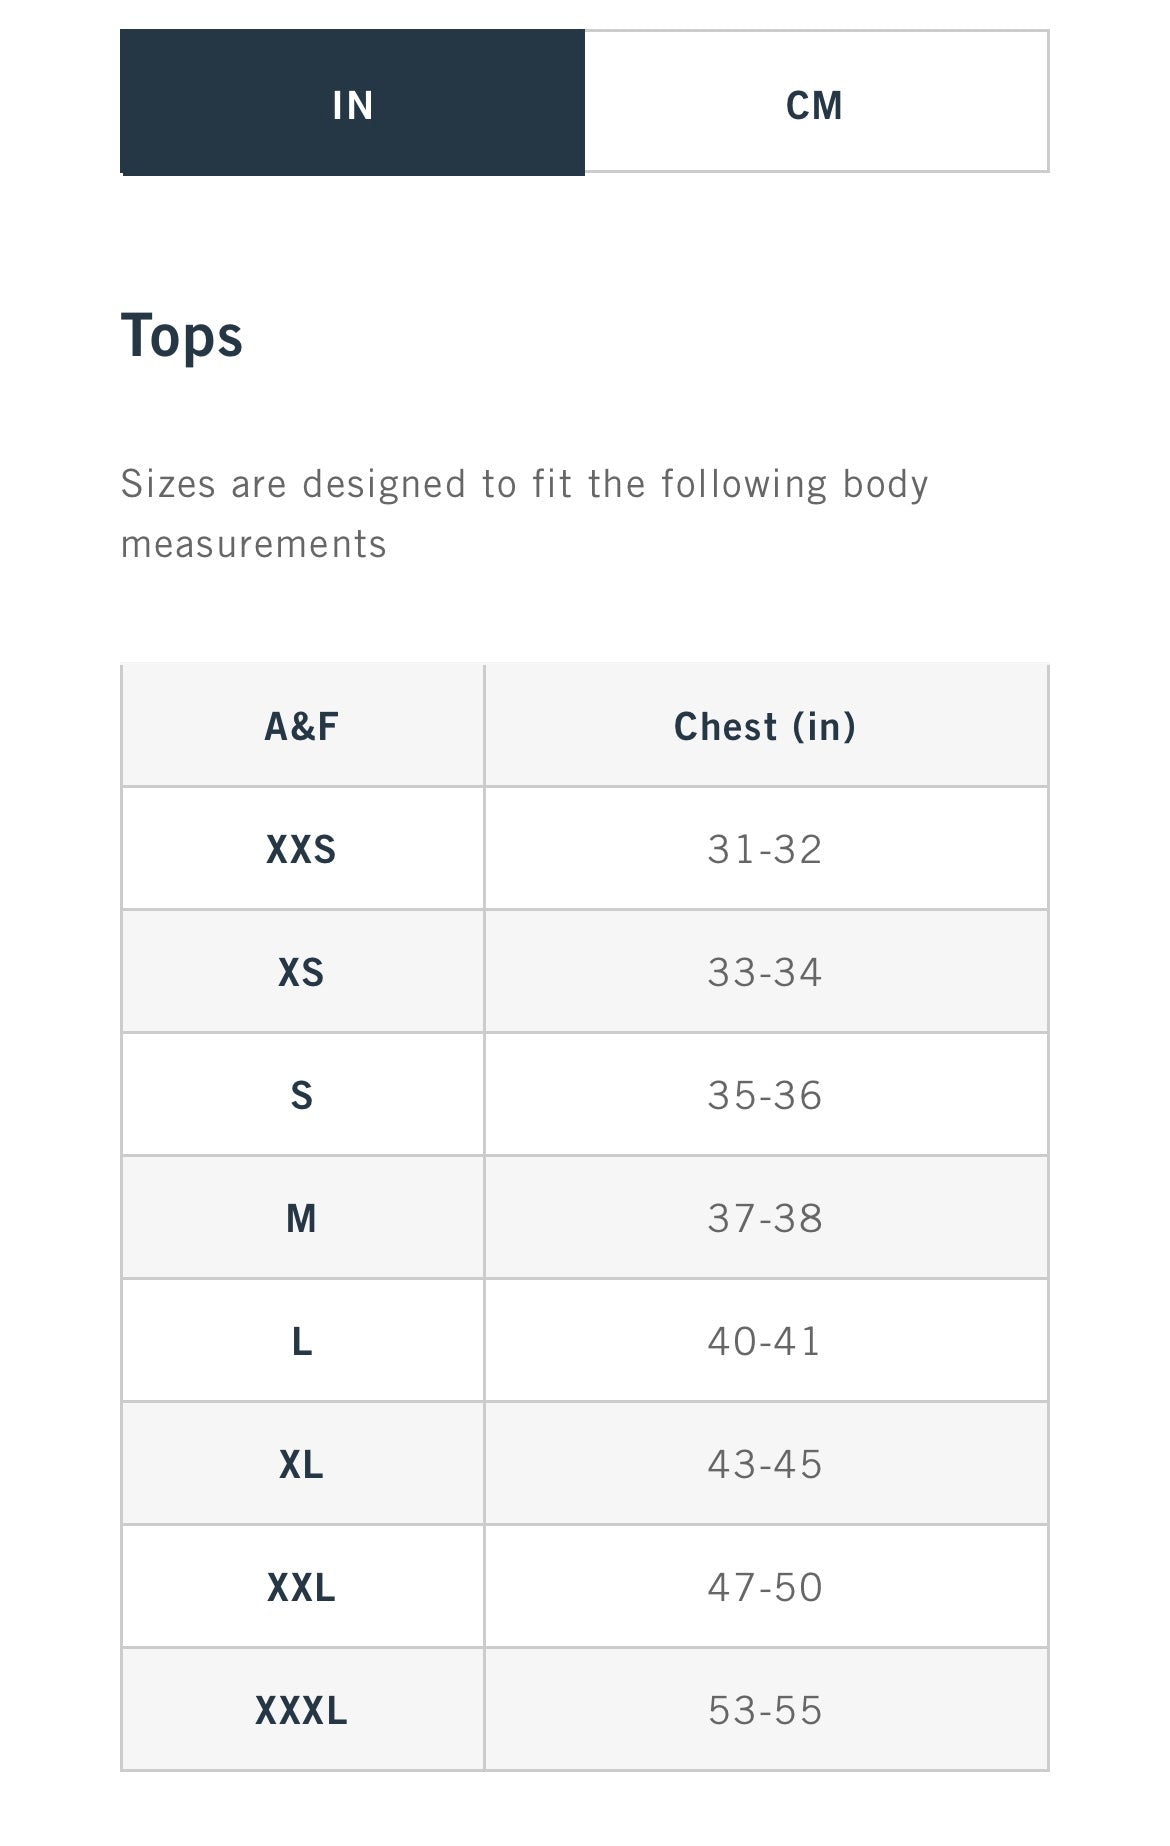Click the 40-41 chest measurement
1170x1846 pixels.
765,1341
